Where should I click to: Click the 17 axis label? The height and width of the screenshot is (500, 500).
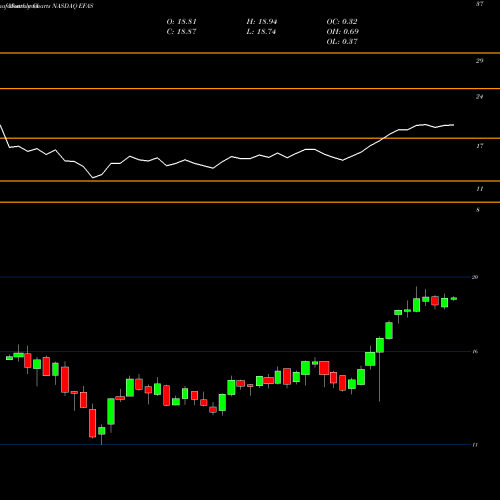pyautogui.click(x=479, y=146)
